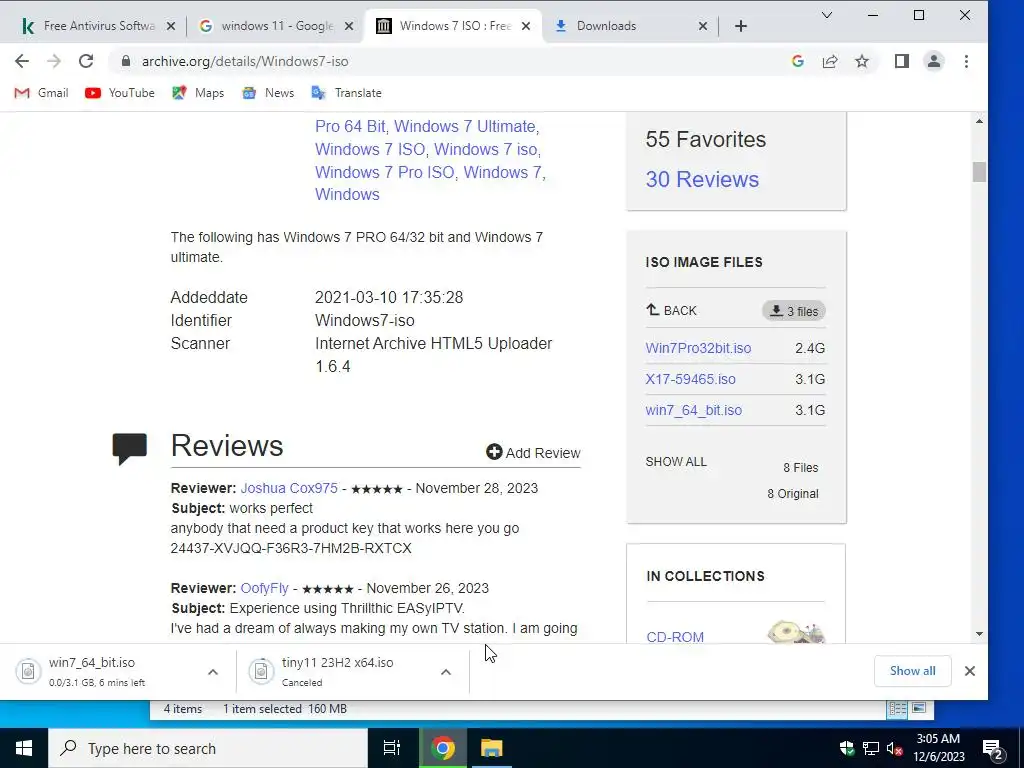Open the Windows 7 Ultimate topic link
The width and height of the screenshot is (1024, 768).
click(465, 127)
